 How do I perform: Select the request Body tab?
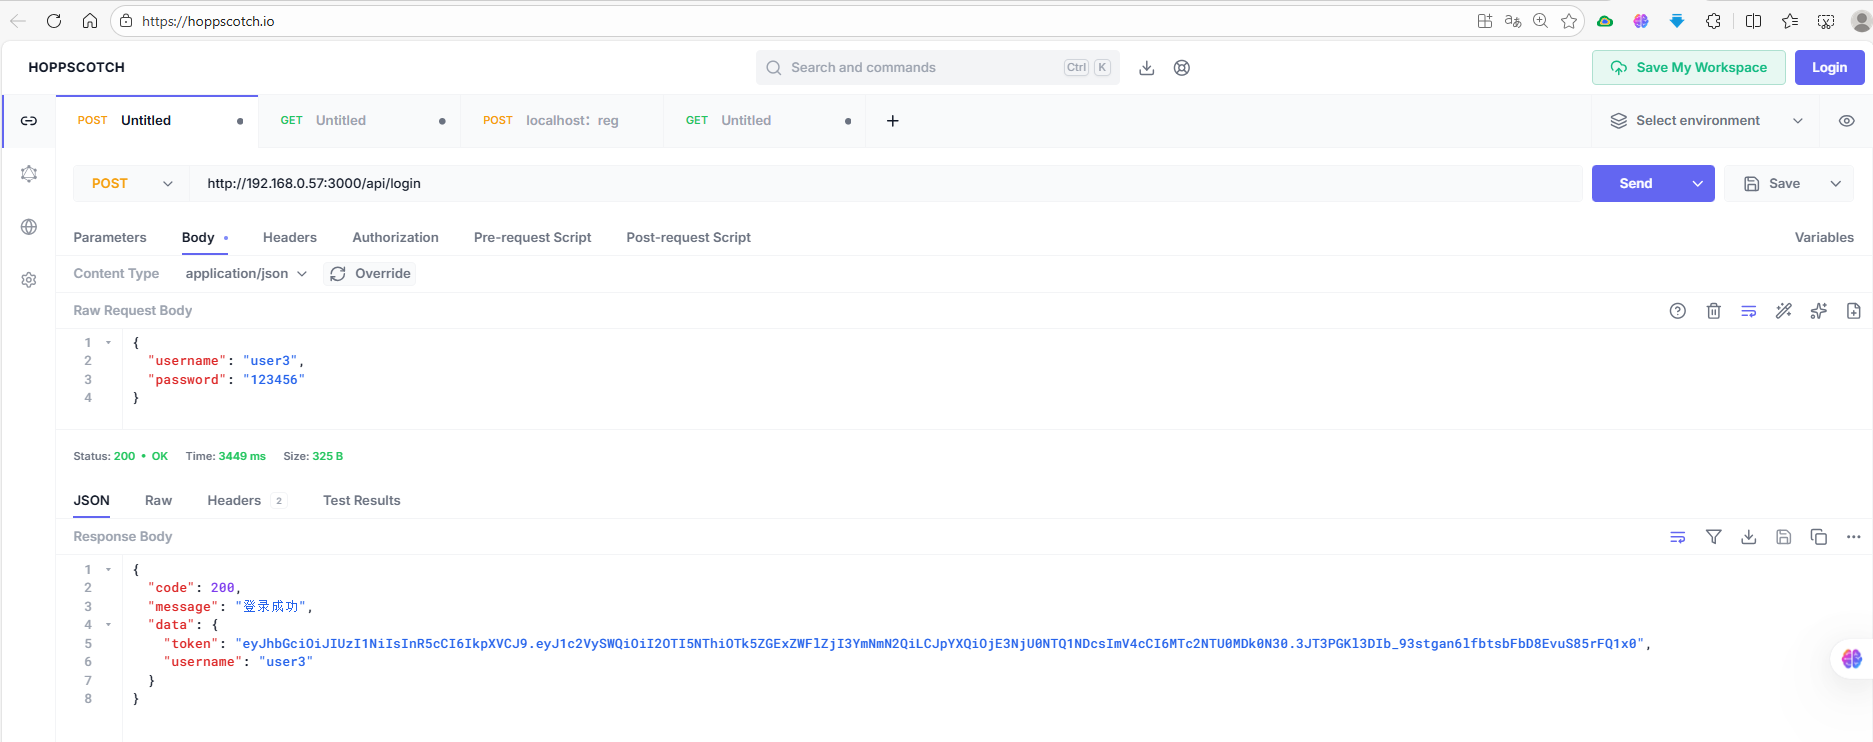point(198,238)
